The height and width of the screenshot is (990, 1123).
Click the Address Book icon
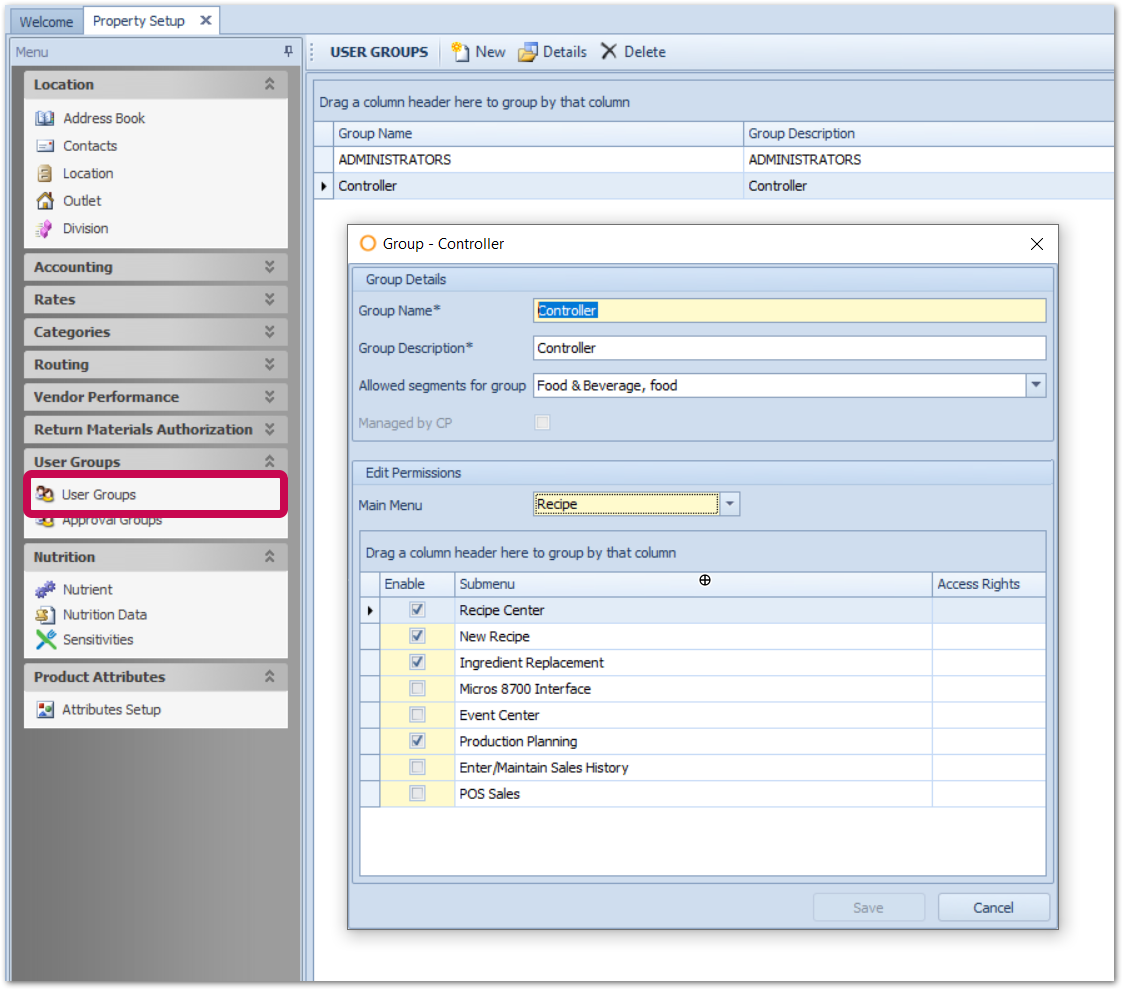[45, 118]
